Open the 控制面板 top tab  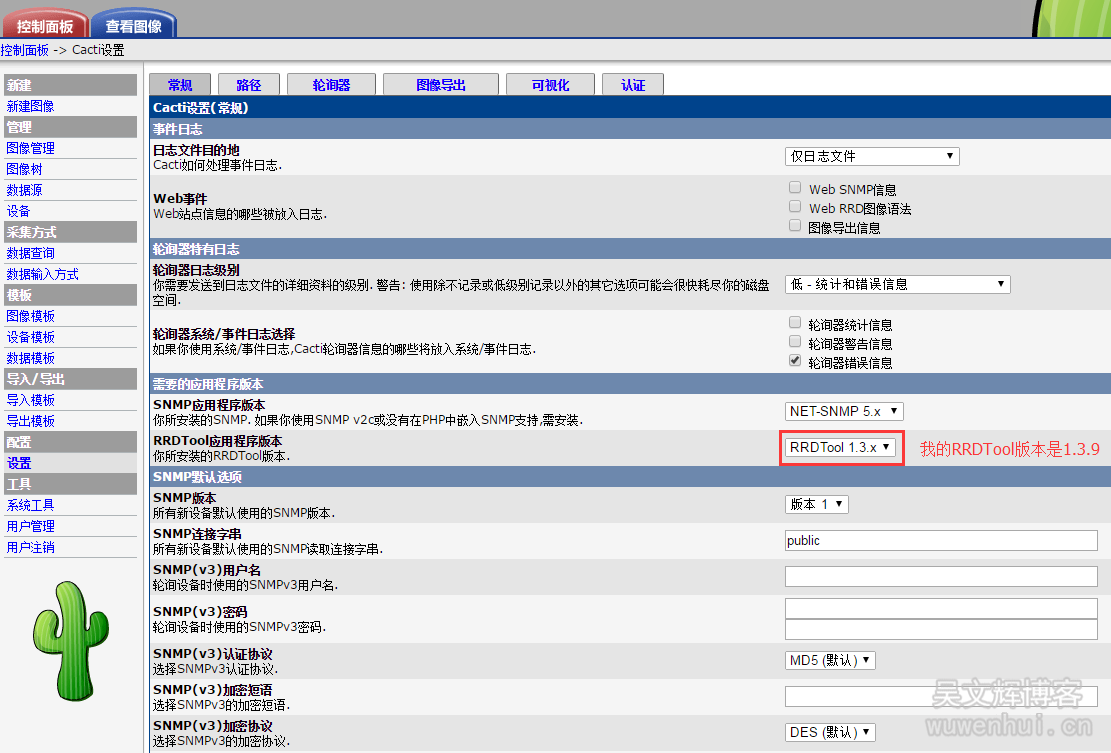coord(45,26)
